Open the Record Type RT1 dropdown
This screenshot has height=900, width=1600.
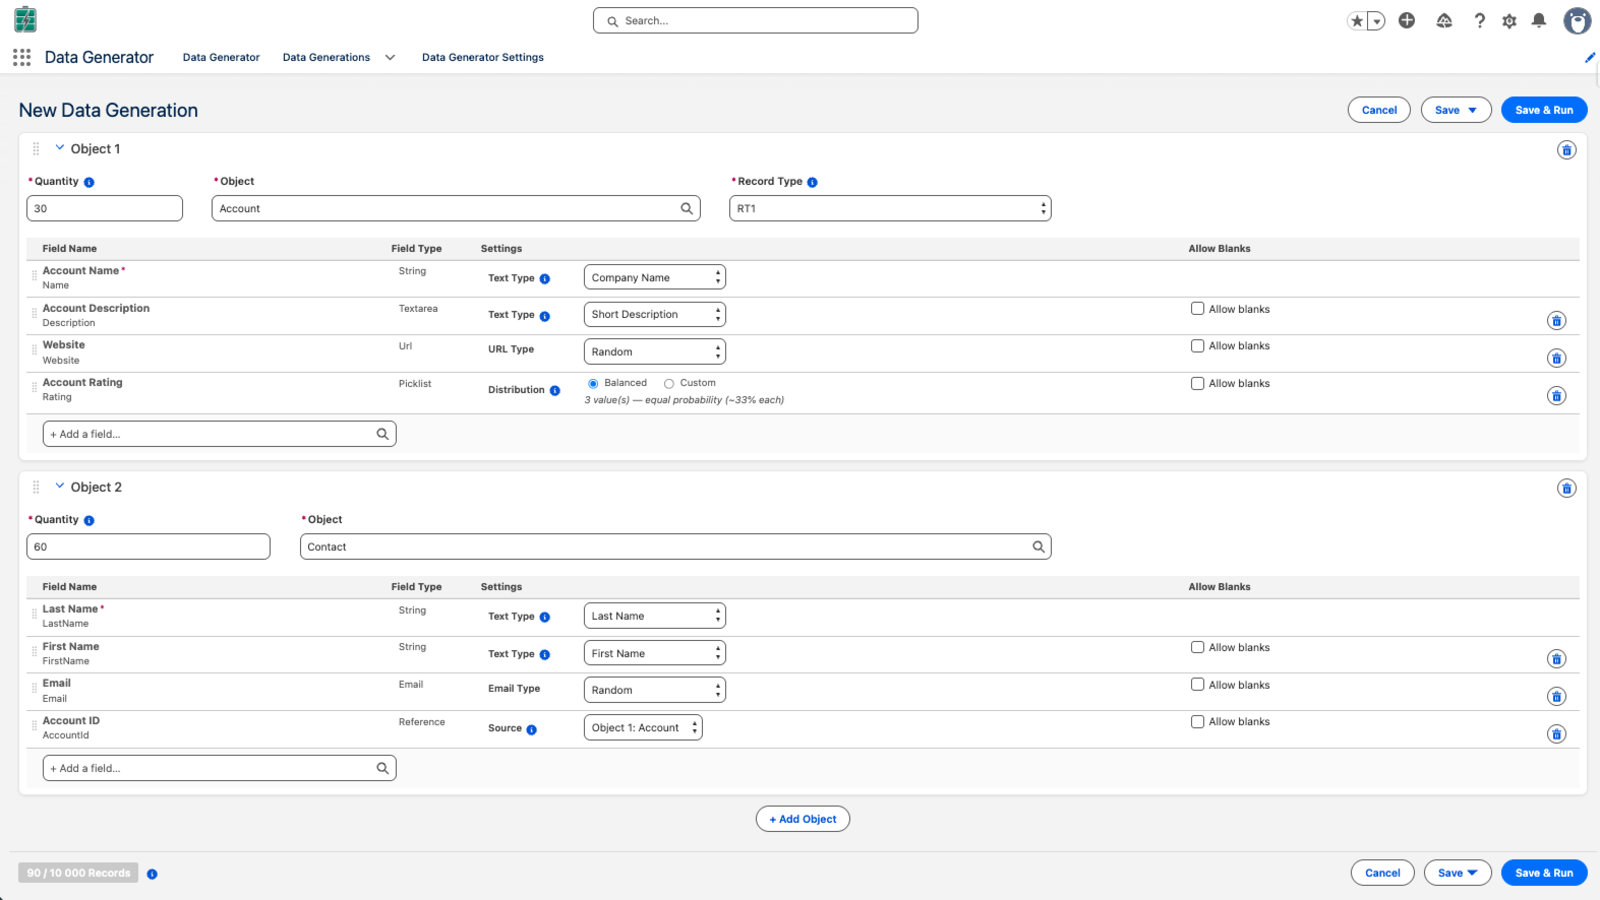coord(890,208)
